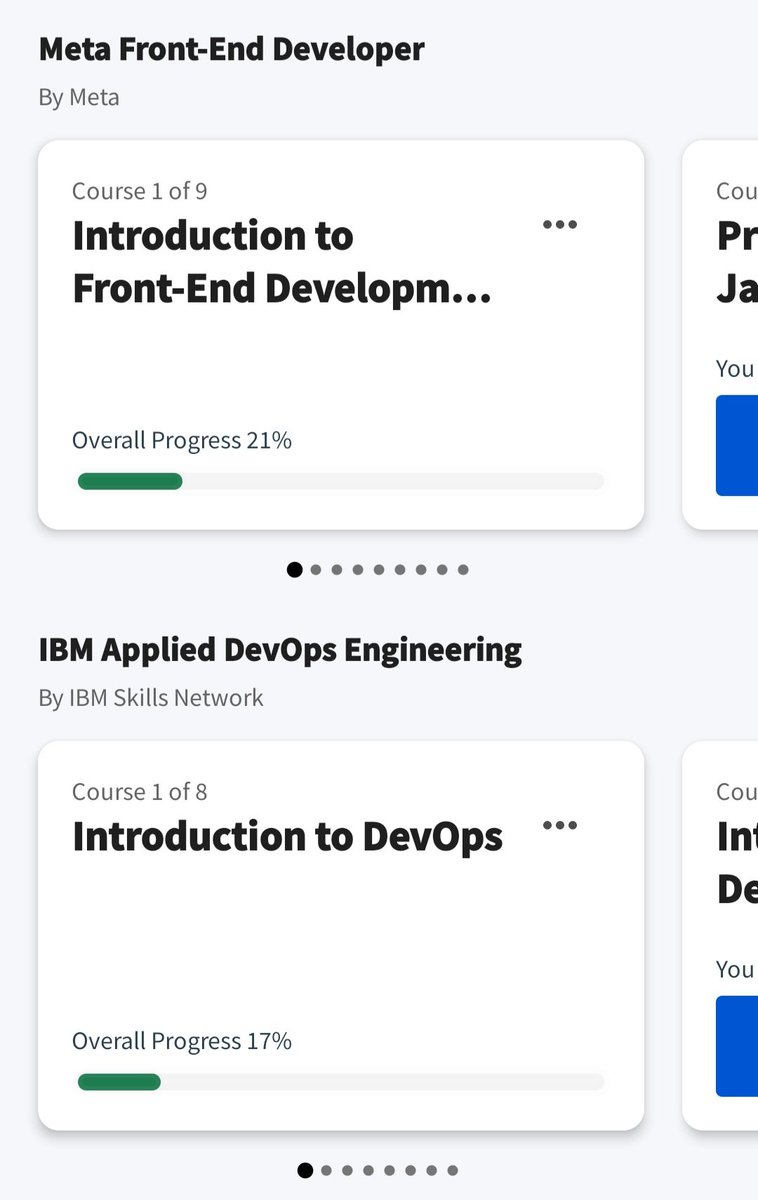758x1200 pixels.
Task: Select last page dot in Meta carousel
Action: (463, 570)
